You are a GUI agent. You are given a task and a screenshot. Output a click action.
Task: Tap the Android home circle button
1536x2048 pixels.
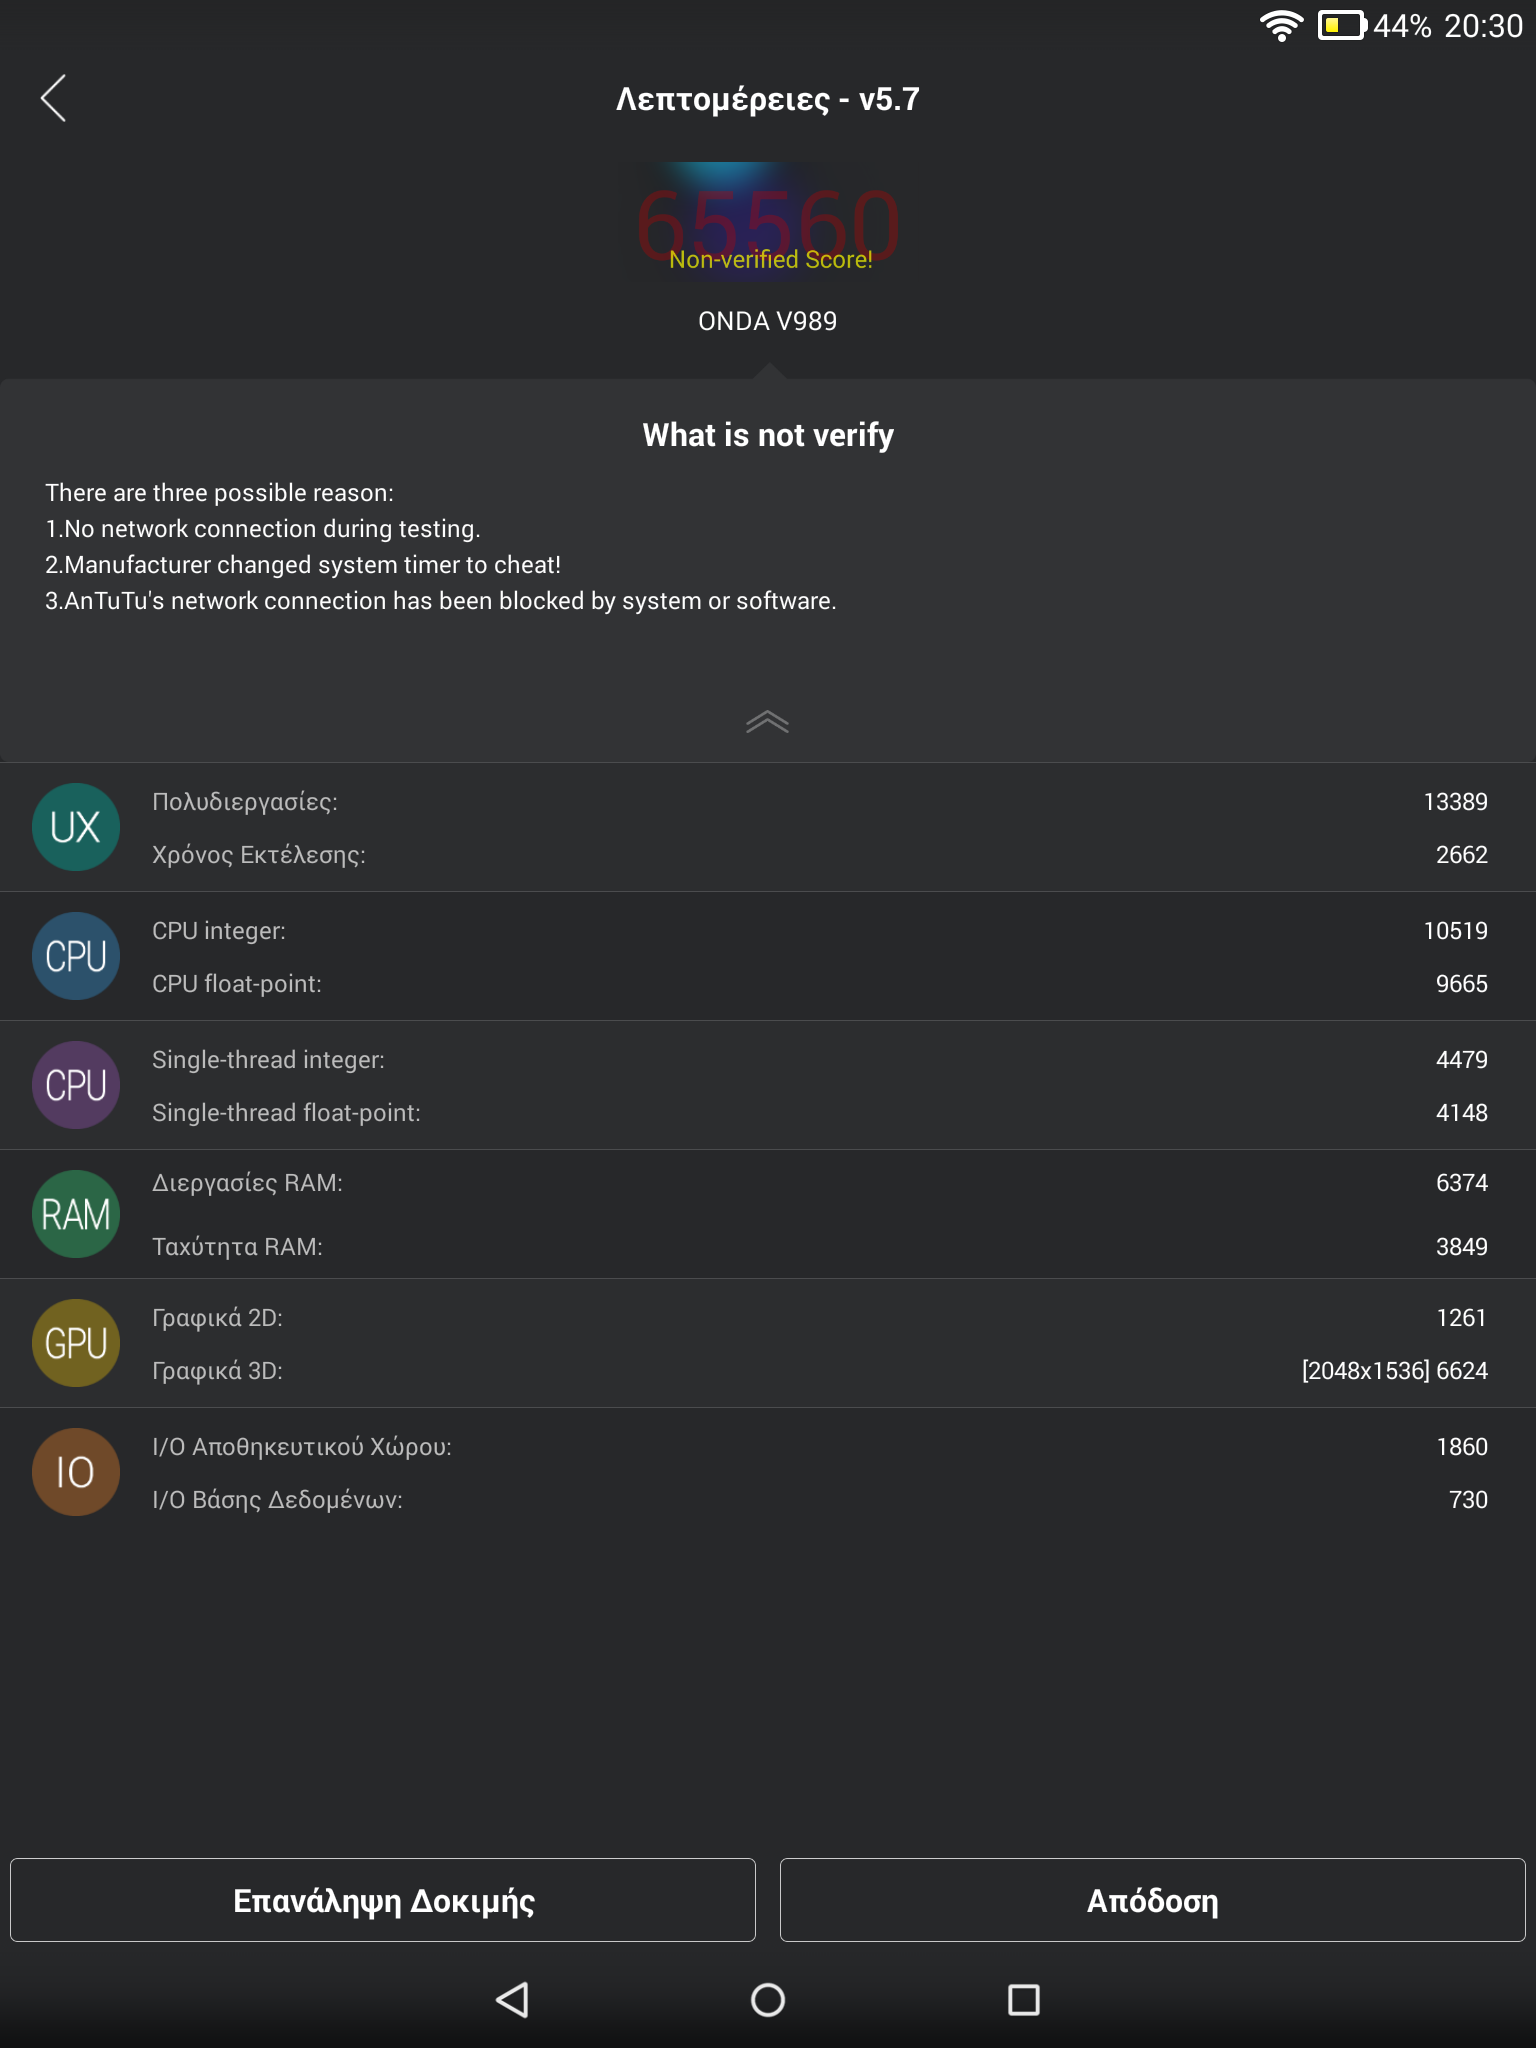pyautogui.click(x=768, y=2000)
